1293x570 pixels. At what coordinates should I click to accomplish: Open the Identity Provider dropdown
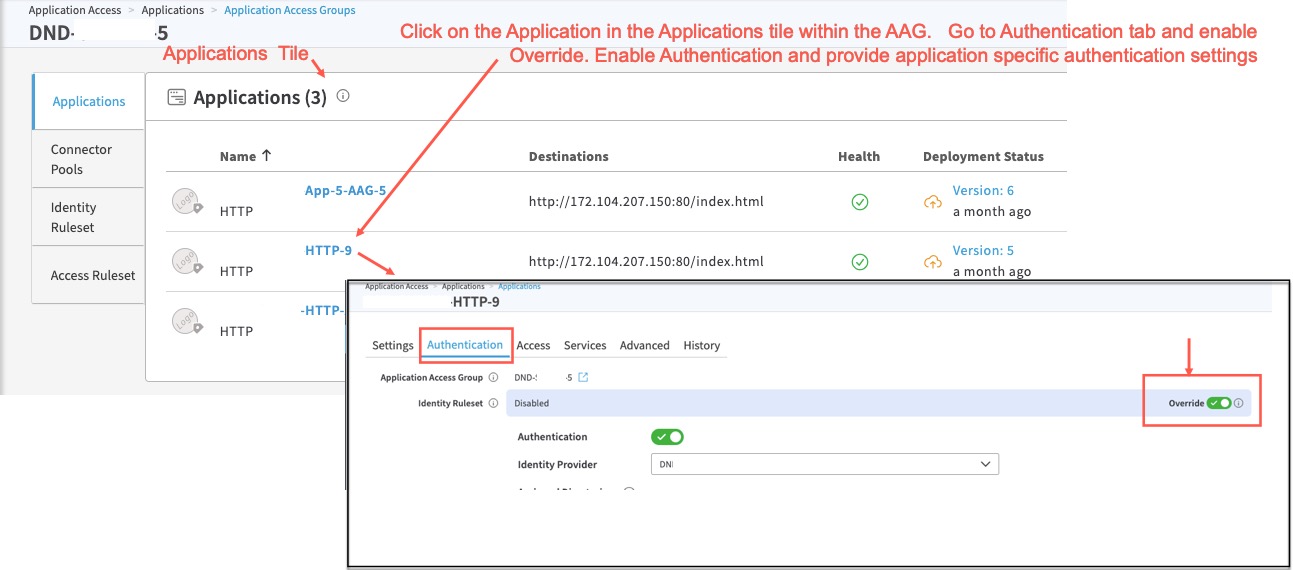coord(824,465)
